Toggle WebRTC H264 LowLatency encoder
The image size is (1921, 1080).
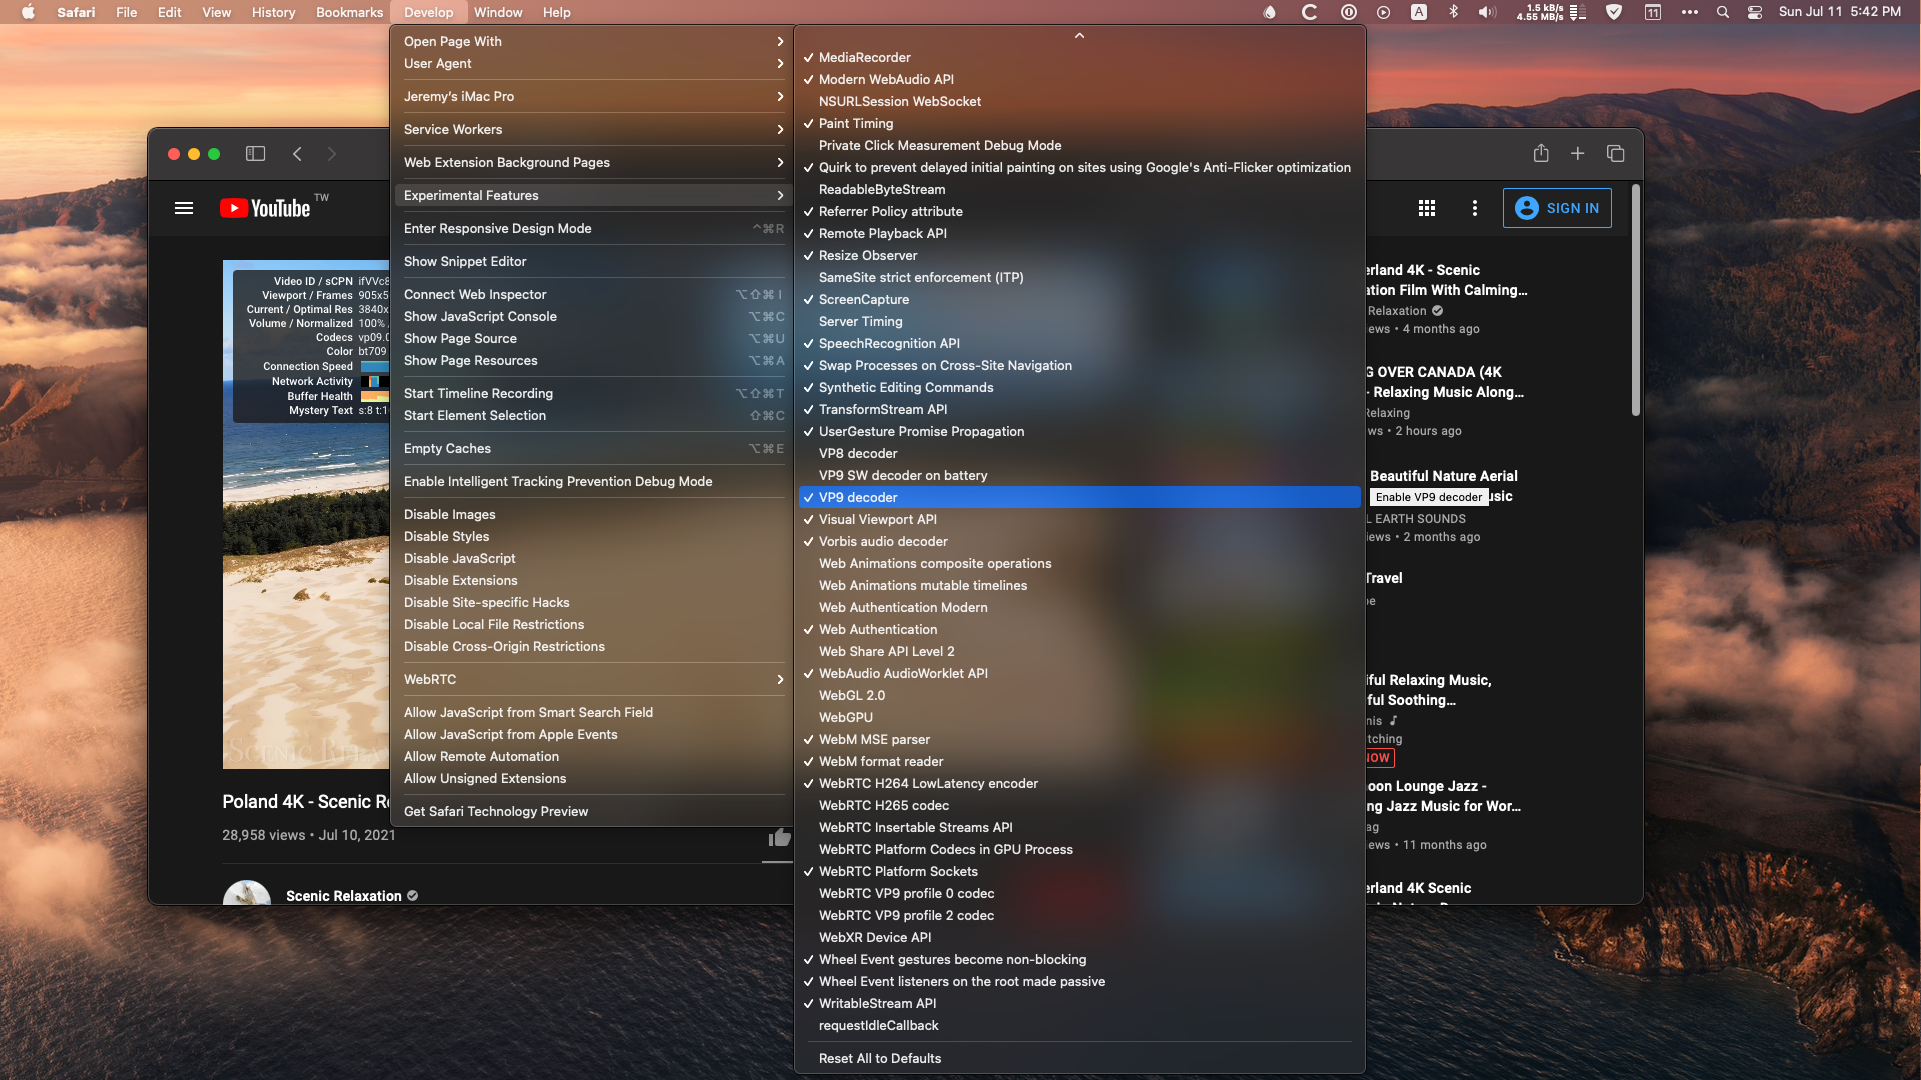[x=928, y=782]
